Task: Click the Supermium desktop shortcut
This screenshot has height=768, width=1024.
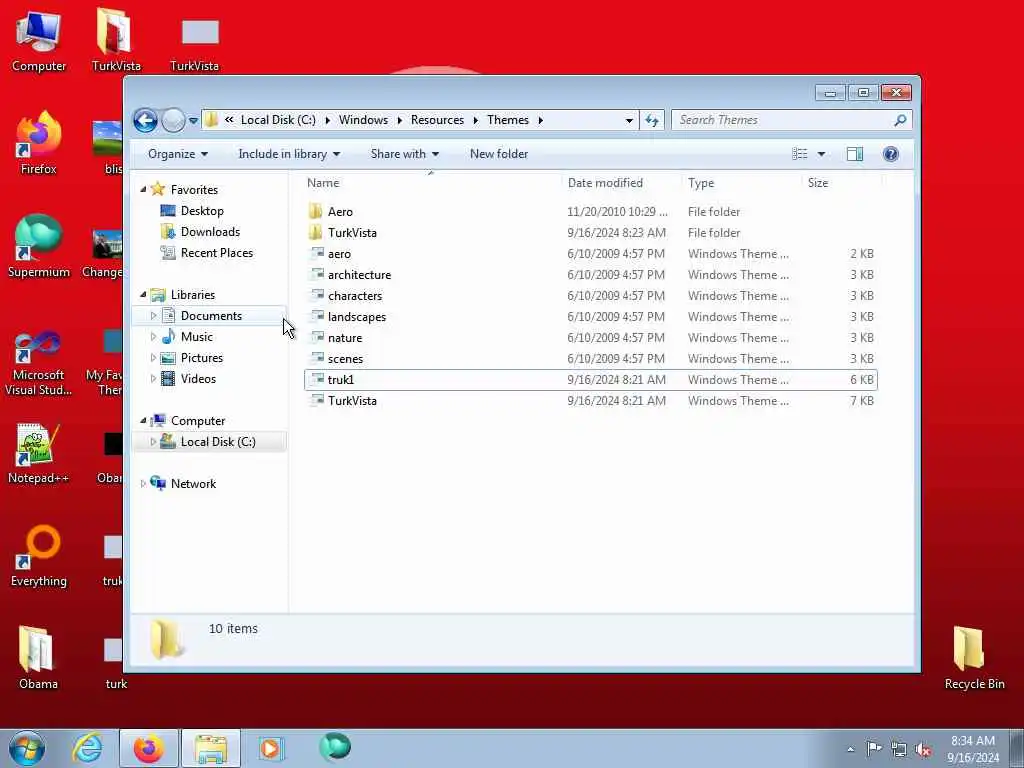Action: pyautogui.click(x=39, y=246)
